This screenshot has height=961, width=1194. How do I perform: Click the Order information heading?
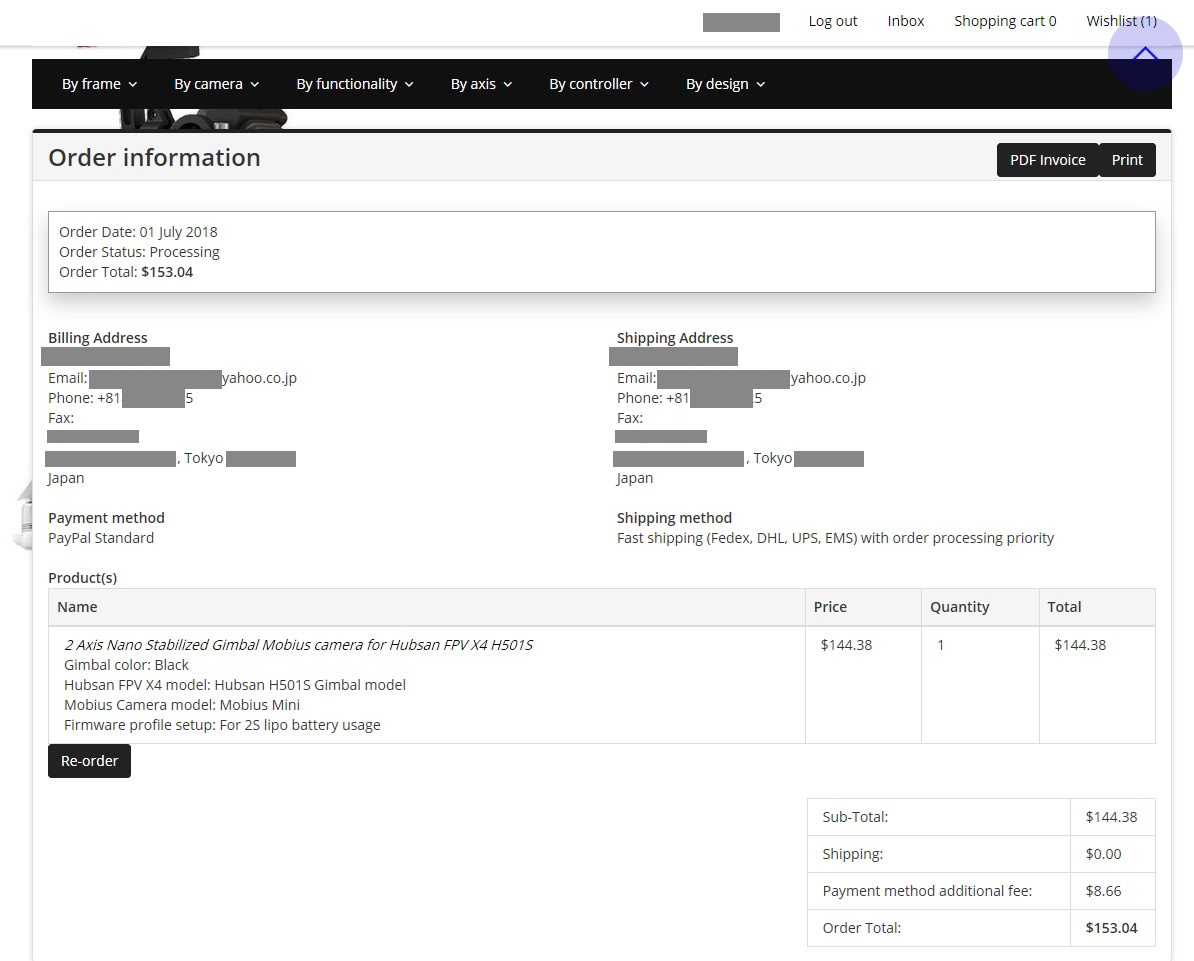coord(154,158)
